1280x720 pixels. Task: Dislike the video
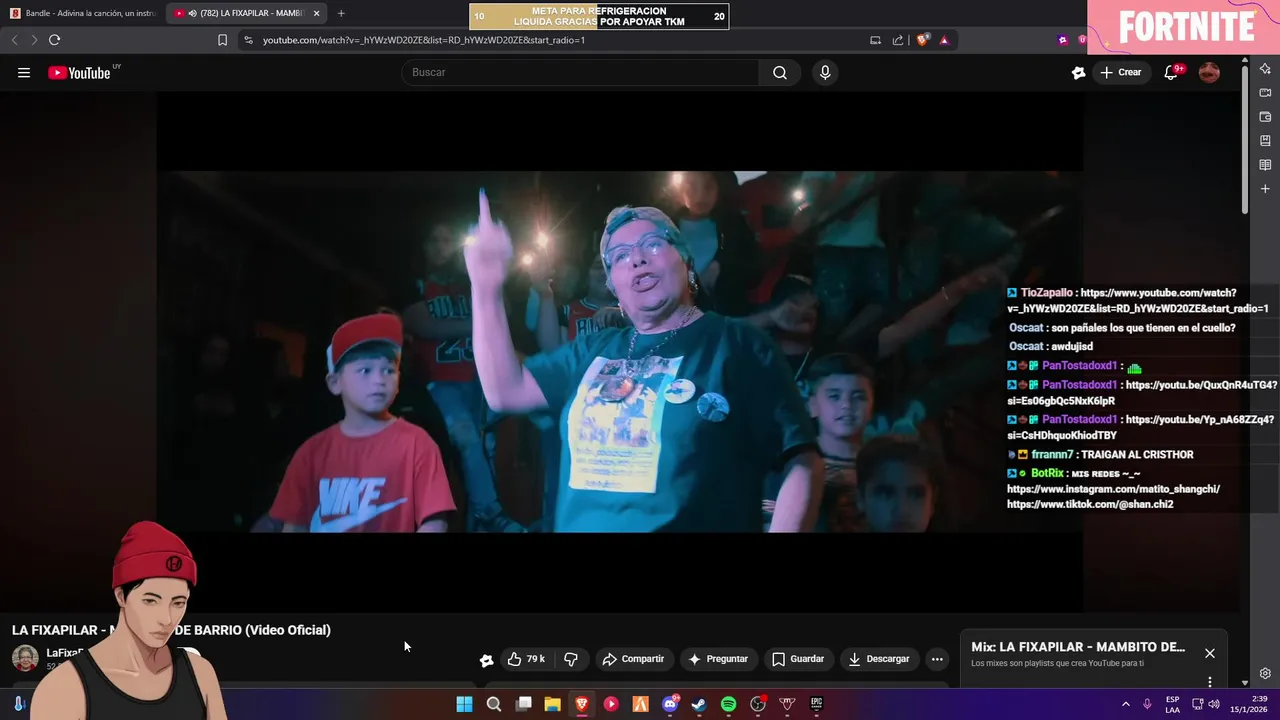pos(571,659)
